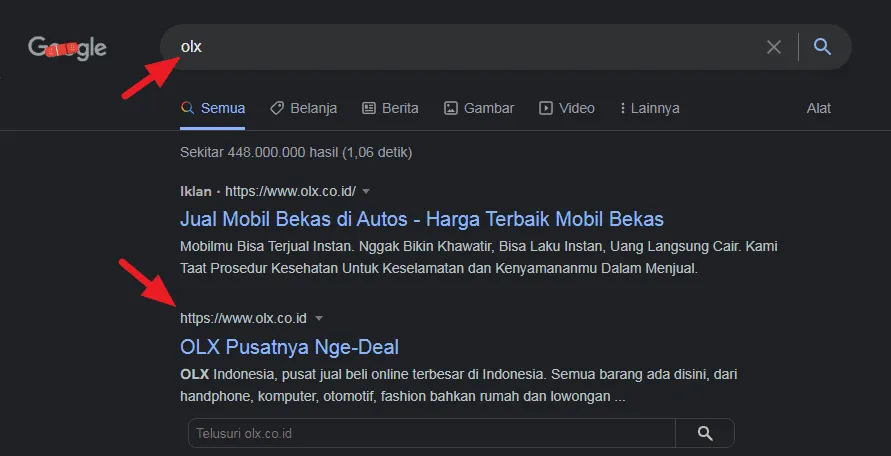The image size is (891, 456).
Task: Click the magnifier in the olx.co.id sitelinks search box
Action: (705, 433)
